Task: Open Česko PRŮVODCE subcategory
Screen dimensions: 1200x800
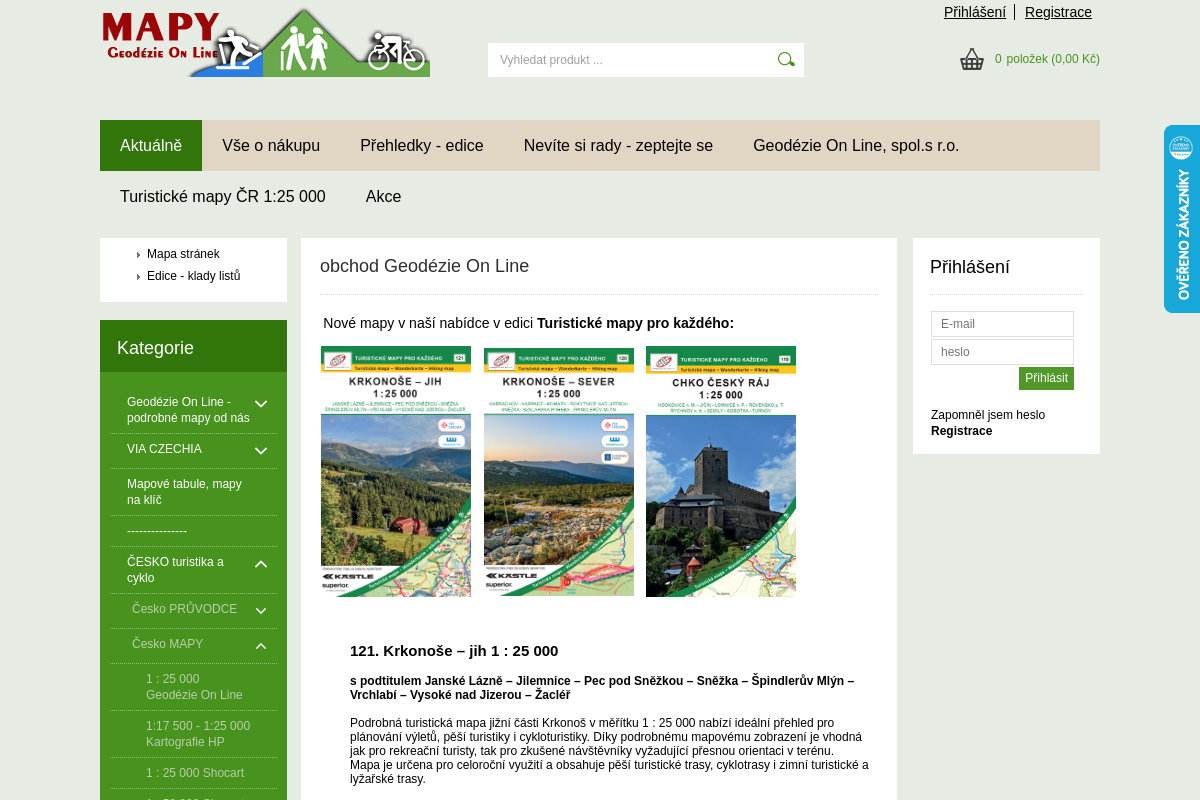Action: click(184, 609)
